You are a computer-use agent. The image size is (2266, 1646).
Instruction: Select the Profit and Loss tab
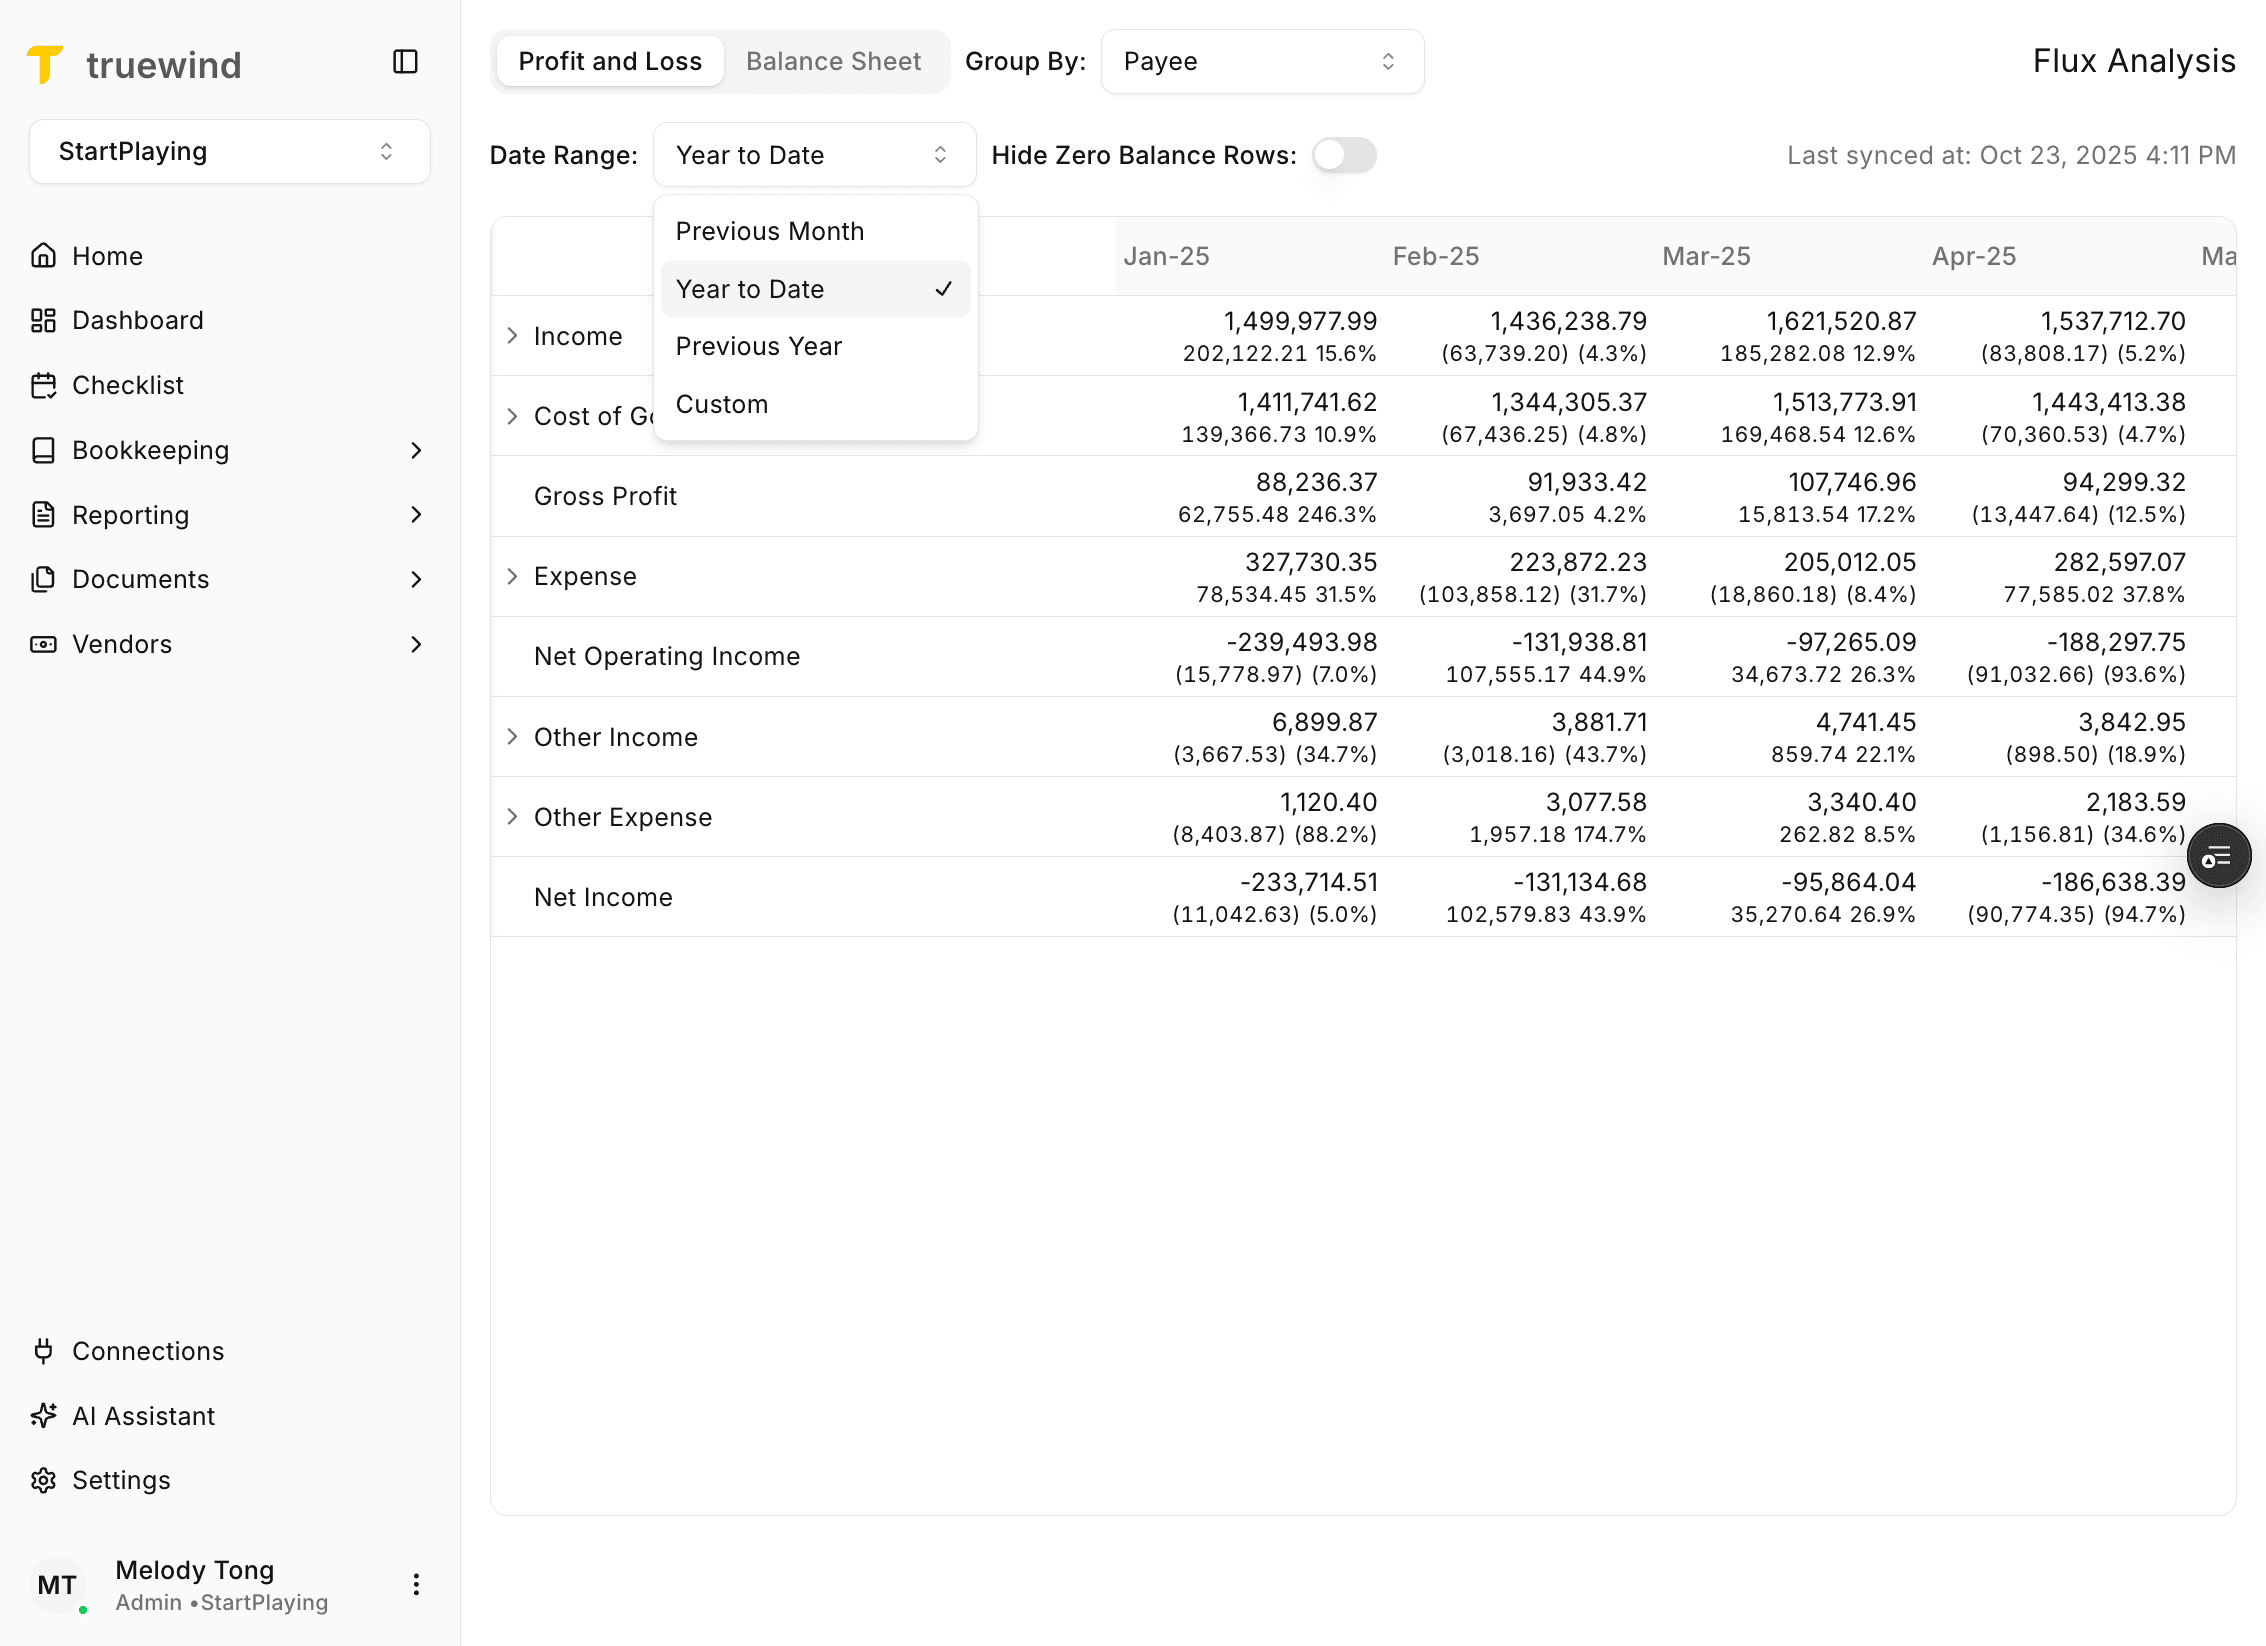pos(609,61)
